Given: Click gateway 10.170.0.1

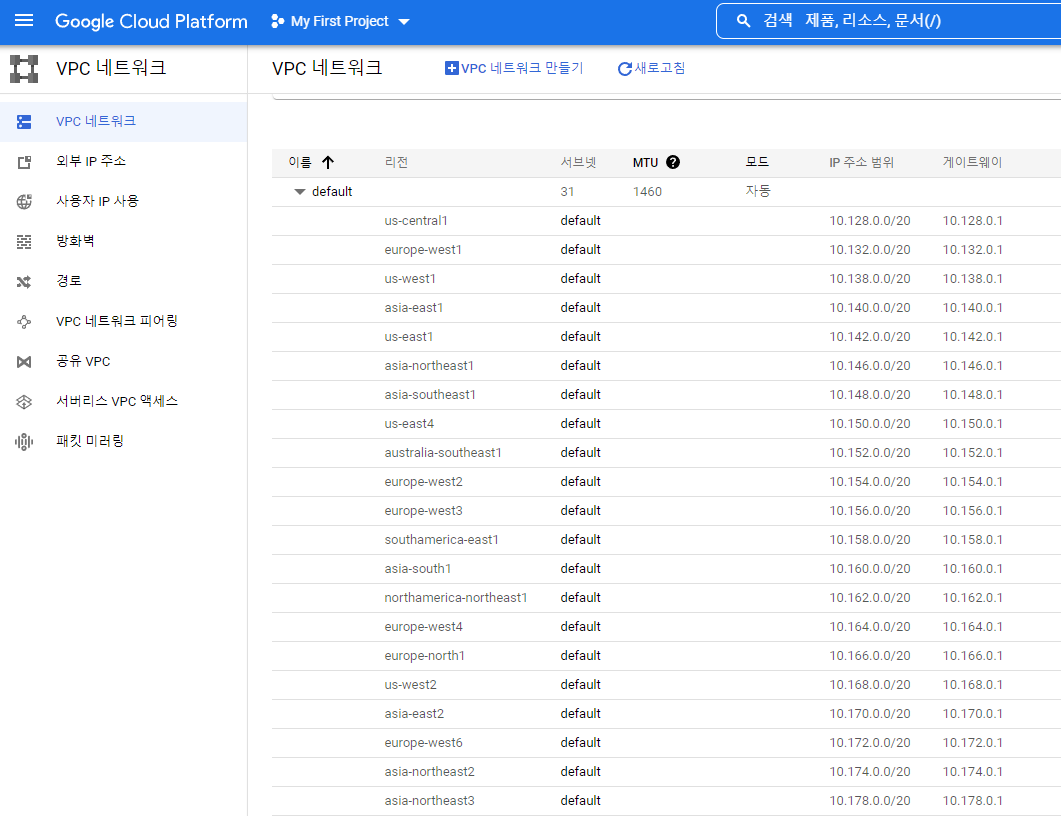Looking at the screenshot, I should 972,714.
